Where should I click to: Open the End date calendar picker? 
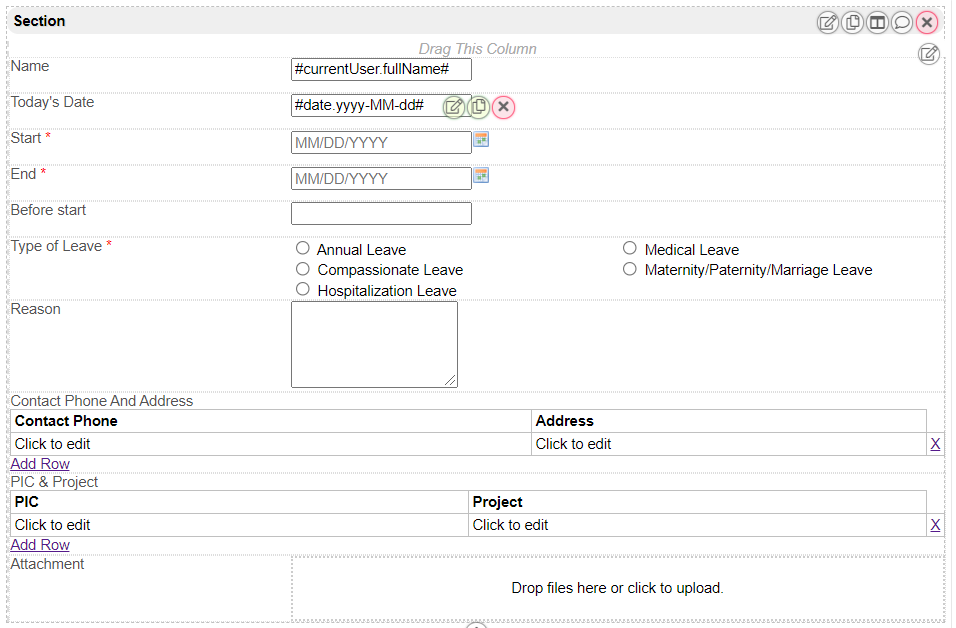[x=481, y=176]
